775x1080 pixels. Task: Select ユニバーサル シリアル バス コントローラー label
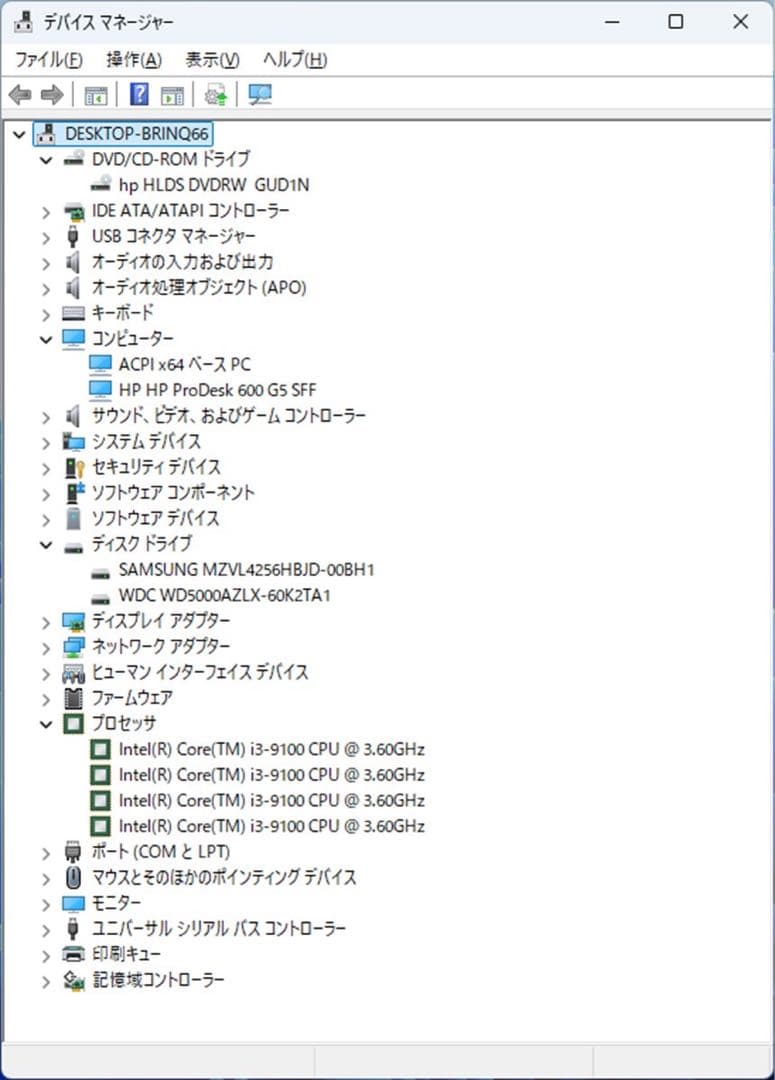click(x=219, y=928)
